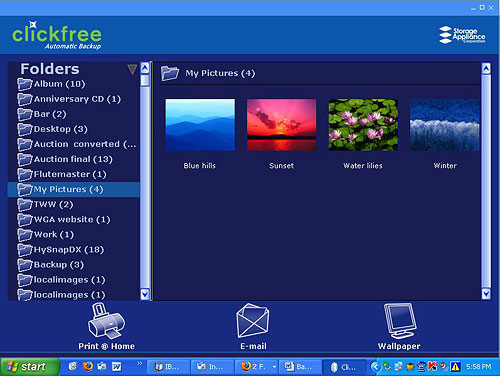Viewport: 500px width, 376px height.
Task: Click the Water lilies caption text
Action: (363, 166)
